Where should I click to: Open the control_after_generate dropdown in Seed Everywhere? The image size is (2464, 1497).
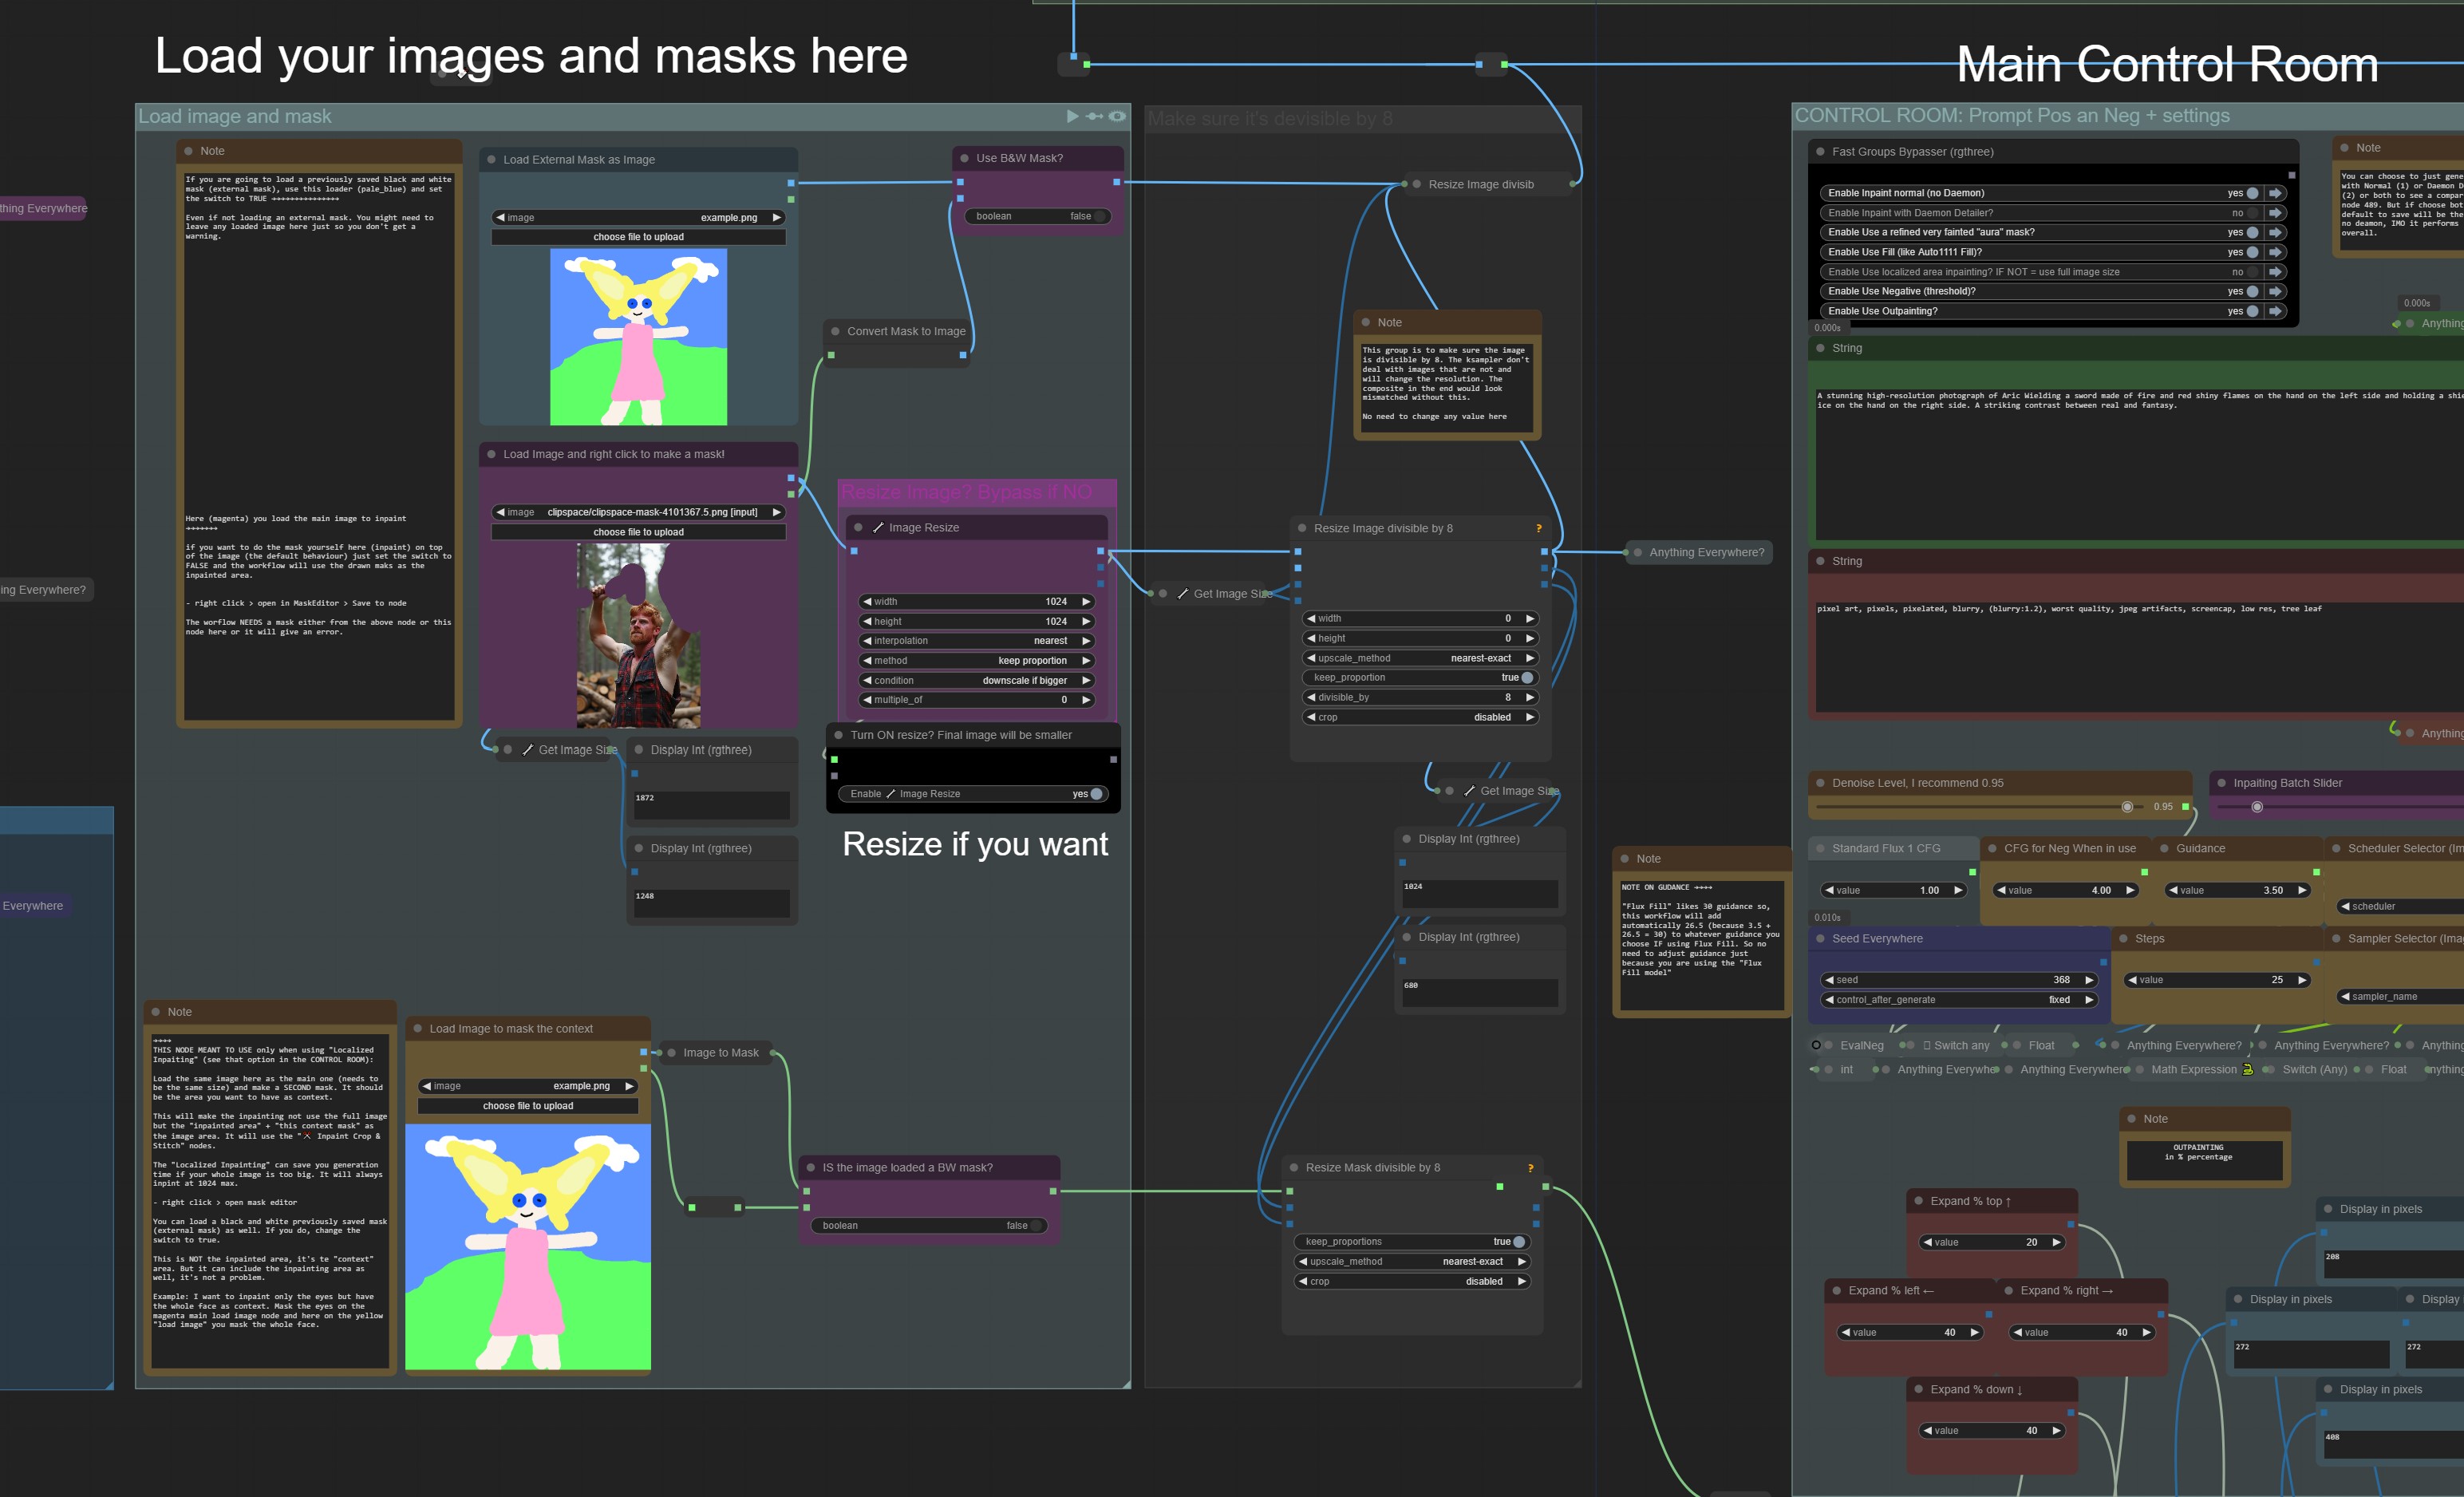[x=1958, y=1000]
